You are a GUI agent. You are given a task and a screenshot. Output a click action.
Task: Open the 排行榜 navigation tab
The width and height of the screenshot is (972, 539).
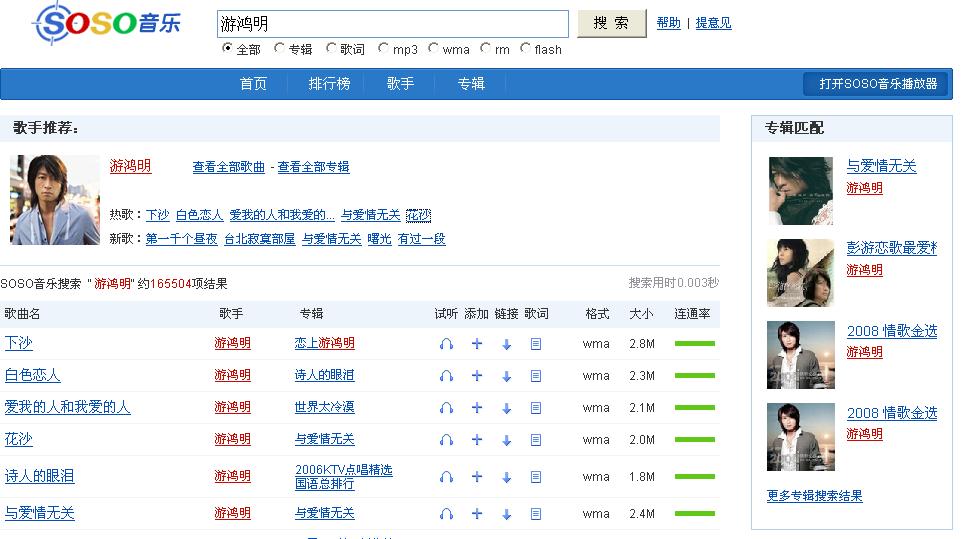pyautogui.click(x=329, y=84)
